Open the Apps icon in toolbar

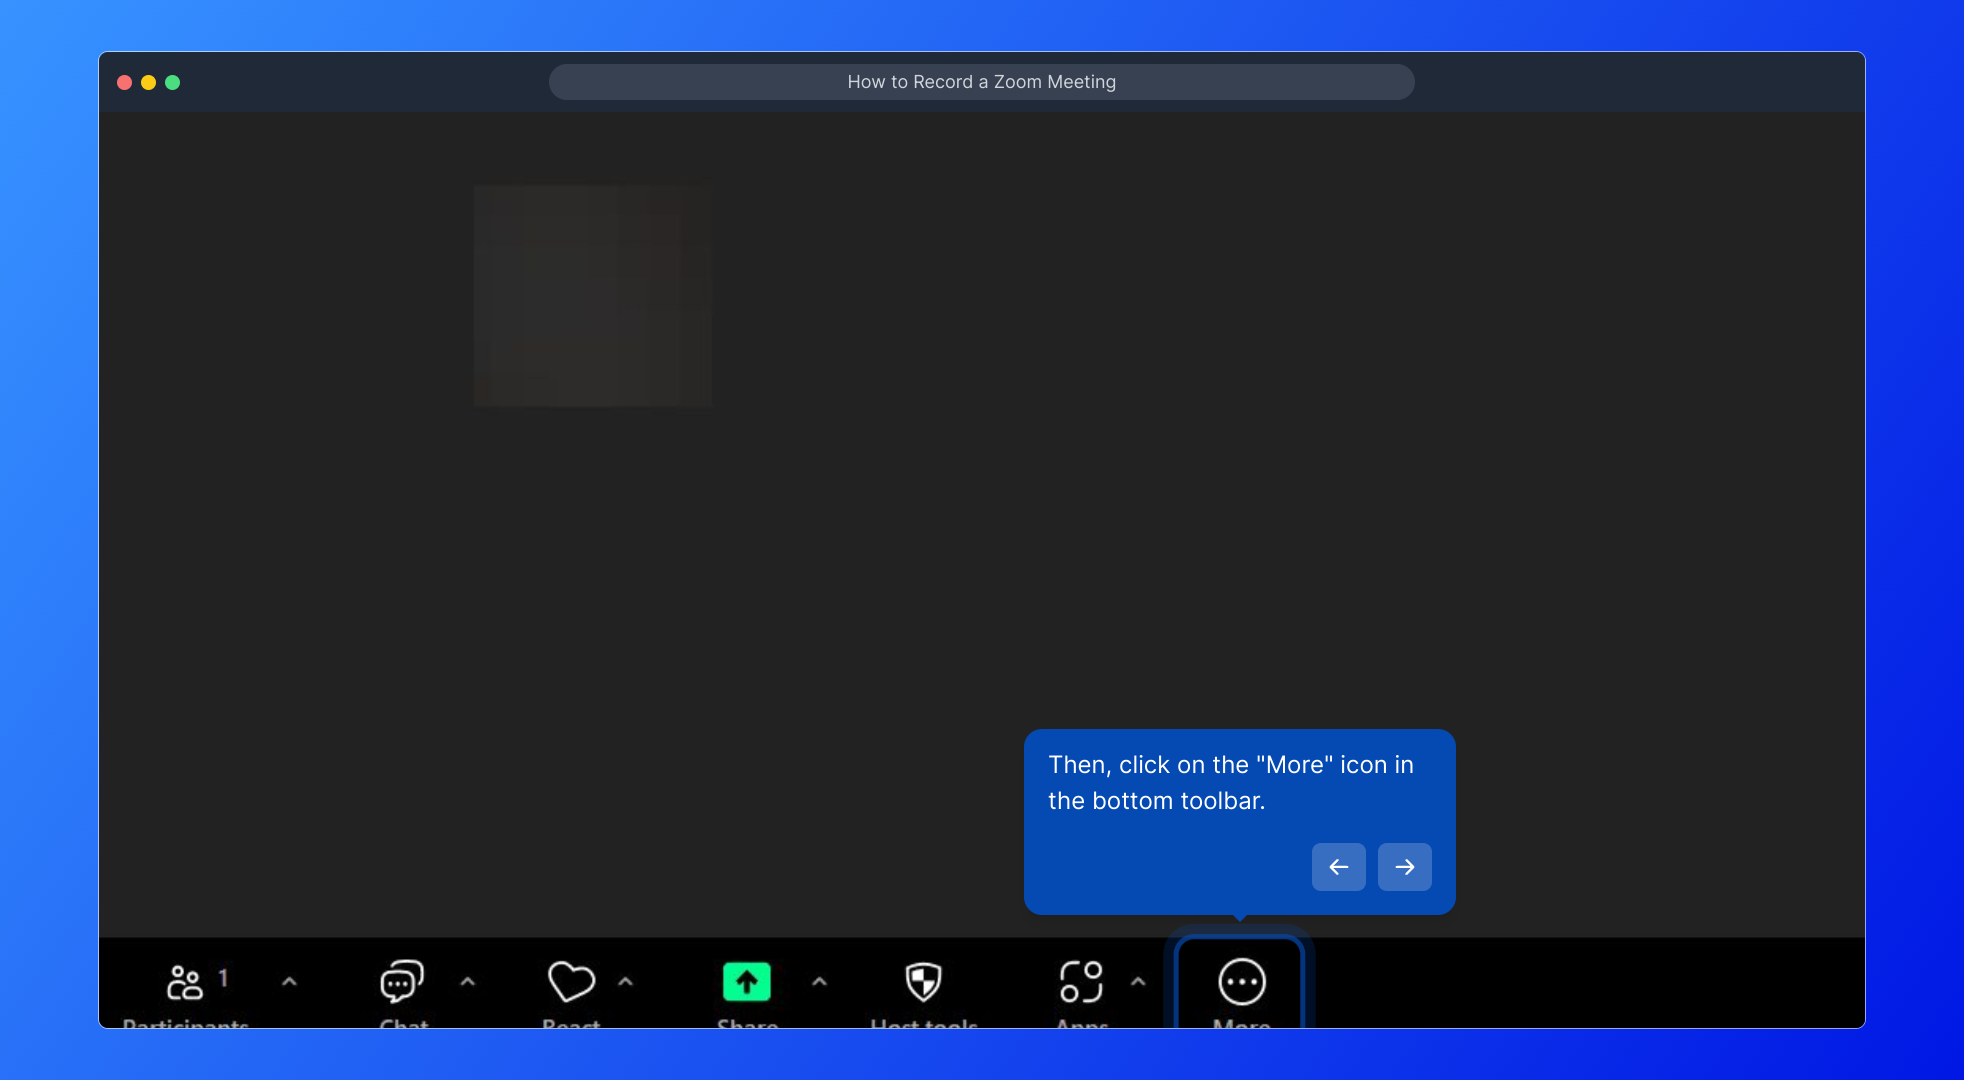pos(1081,982)
